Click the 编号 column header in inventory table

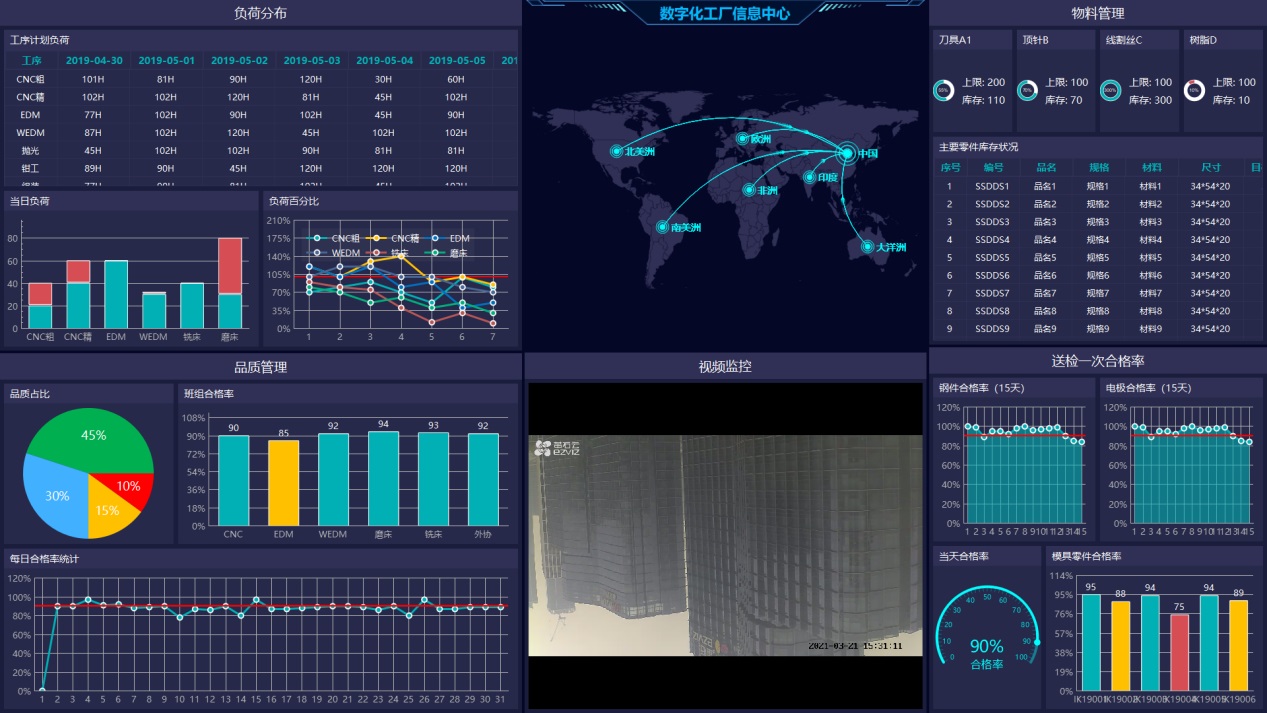tap(993, 167)
